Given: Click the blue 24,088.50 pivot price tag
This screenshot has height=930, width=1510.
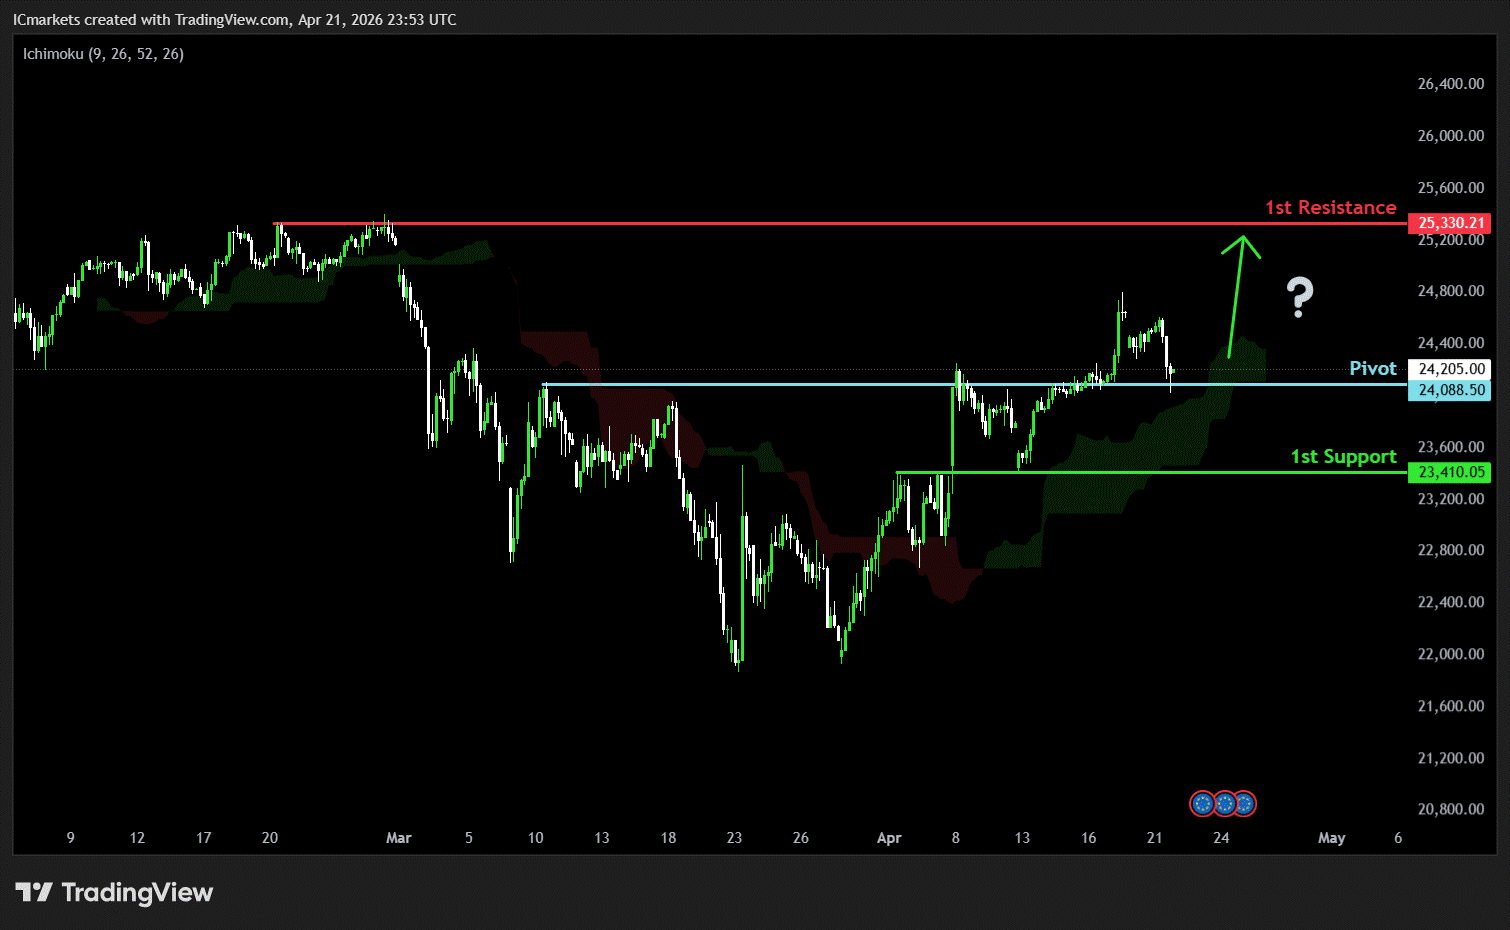Looking at the screenshot, I should point(1450,390).
